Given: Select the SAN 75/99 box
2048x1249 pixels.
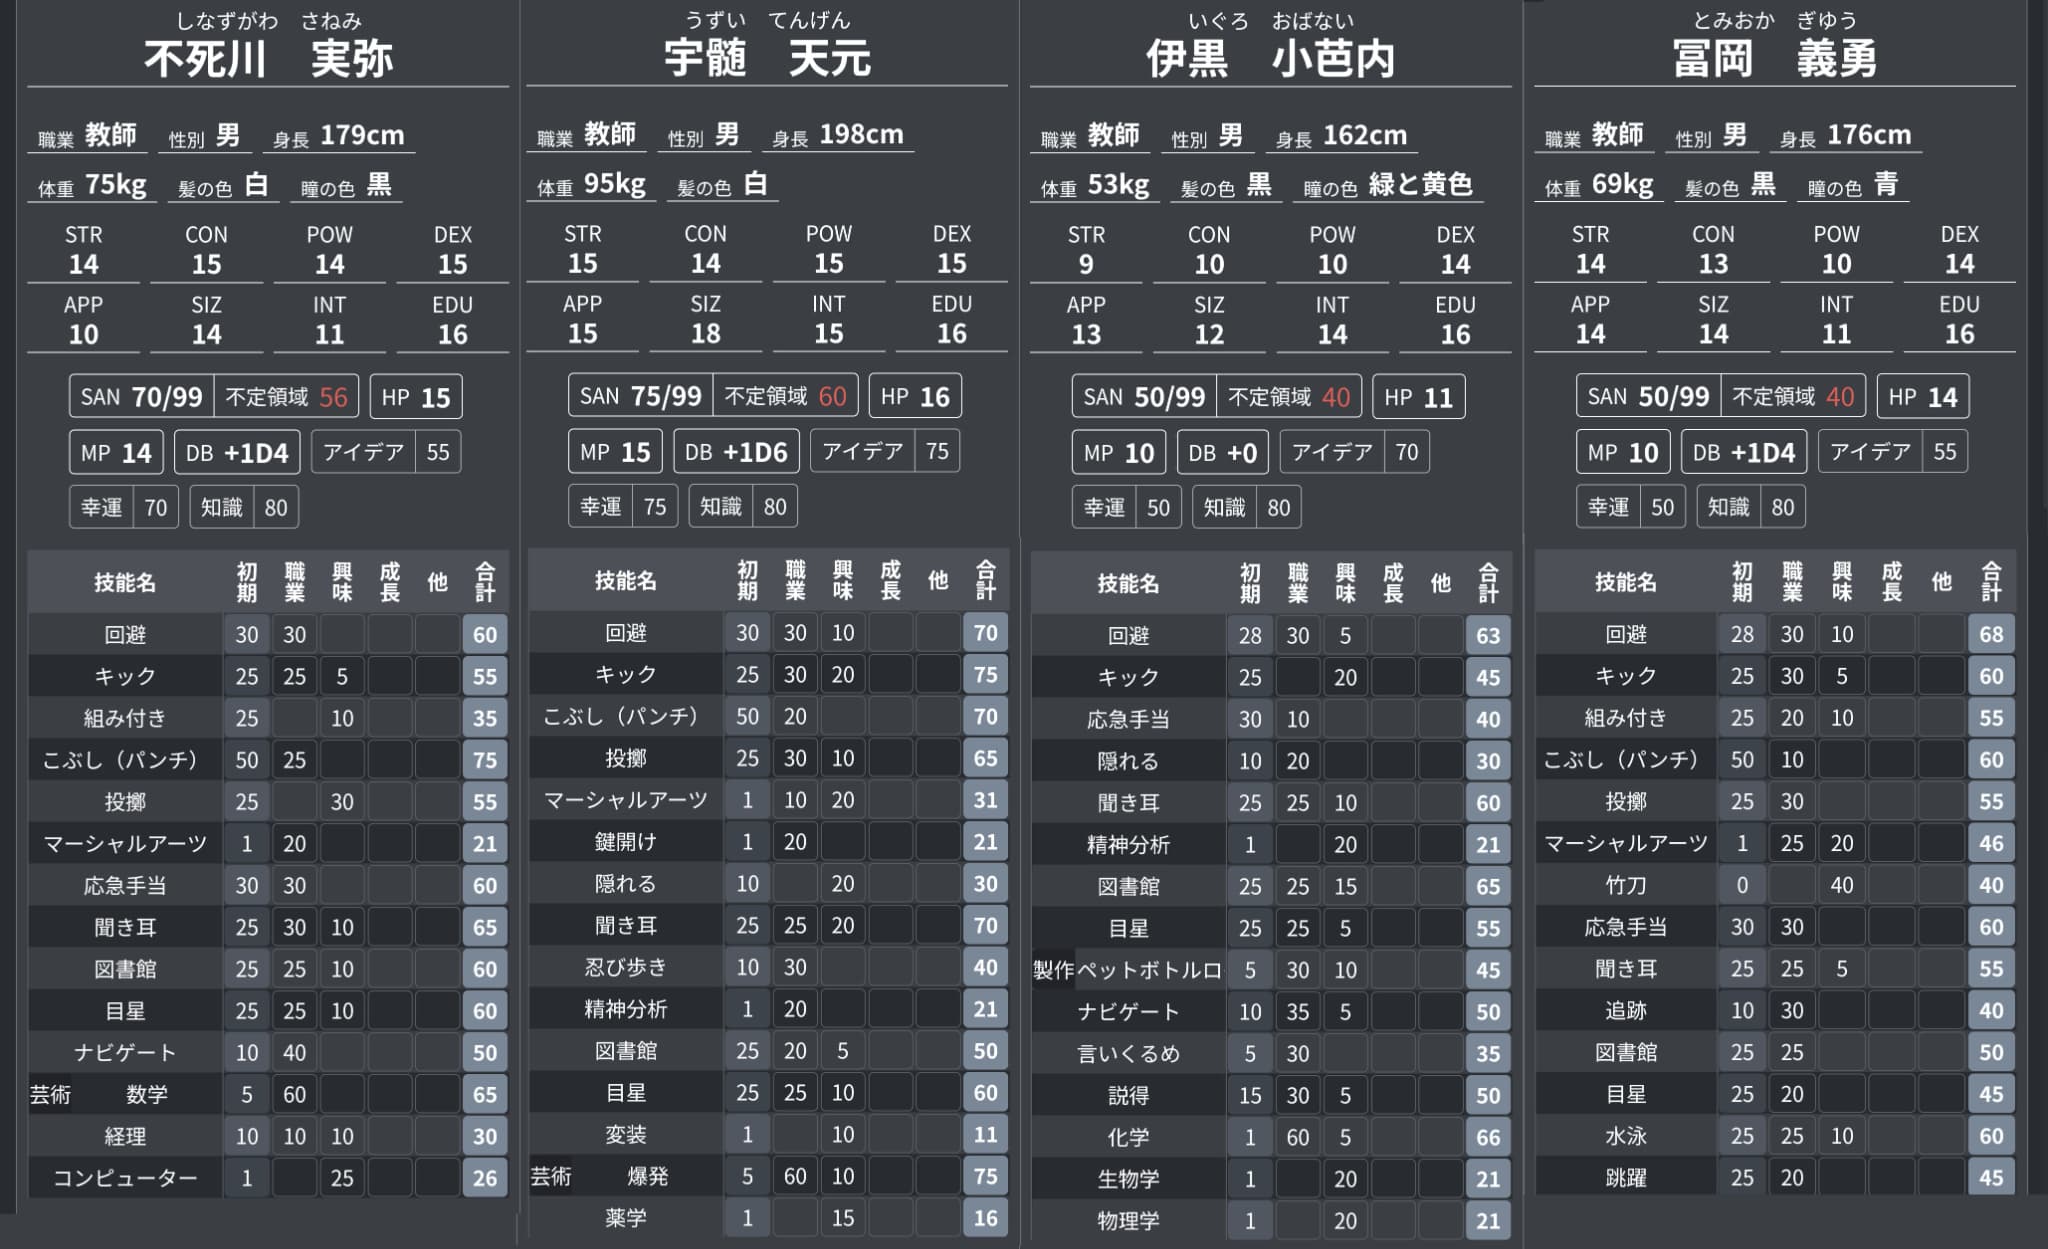Looking at the screenshot, I should click(640, 396).
